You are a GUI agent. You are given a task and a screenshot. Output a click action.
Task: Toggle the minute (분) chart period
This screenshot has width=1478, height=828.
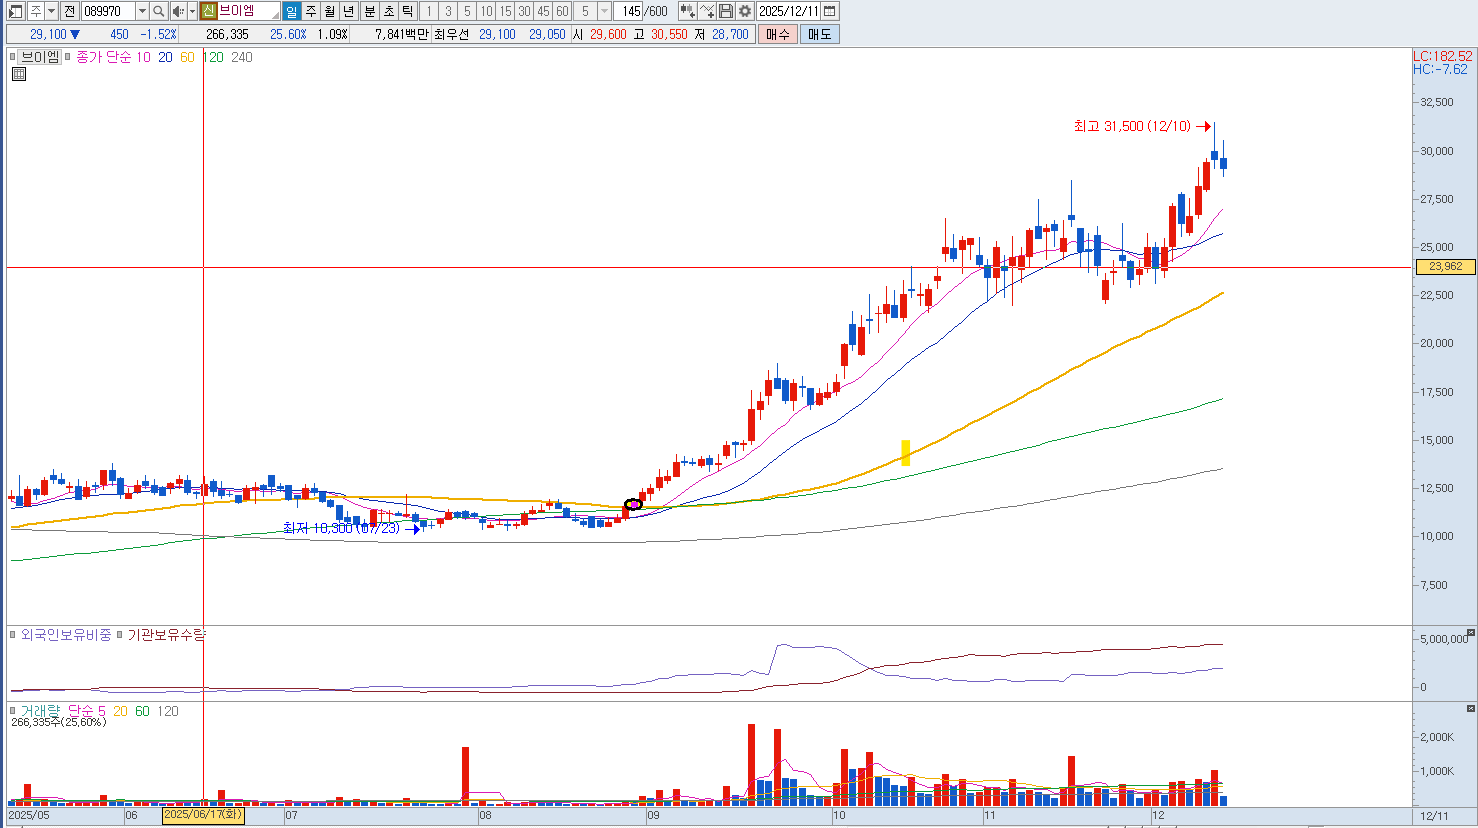(369, 11)
